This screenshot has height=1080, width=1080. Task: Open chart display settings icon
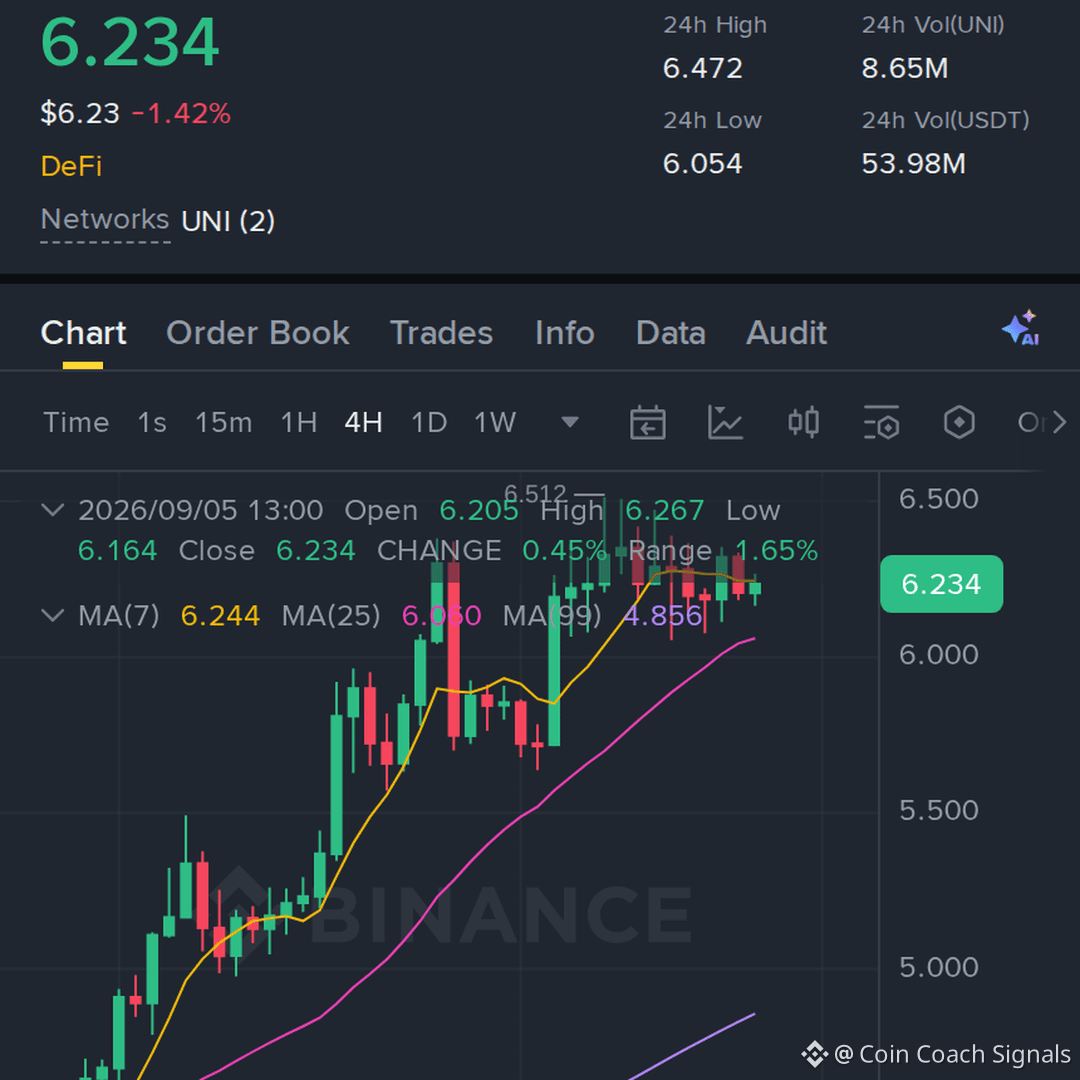click(881, 422)
